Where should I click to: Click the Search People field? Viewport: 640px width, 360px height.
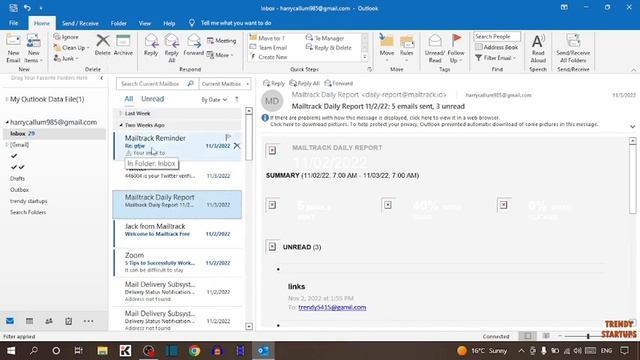tap(497, 36)
